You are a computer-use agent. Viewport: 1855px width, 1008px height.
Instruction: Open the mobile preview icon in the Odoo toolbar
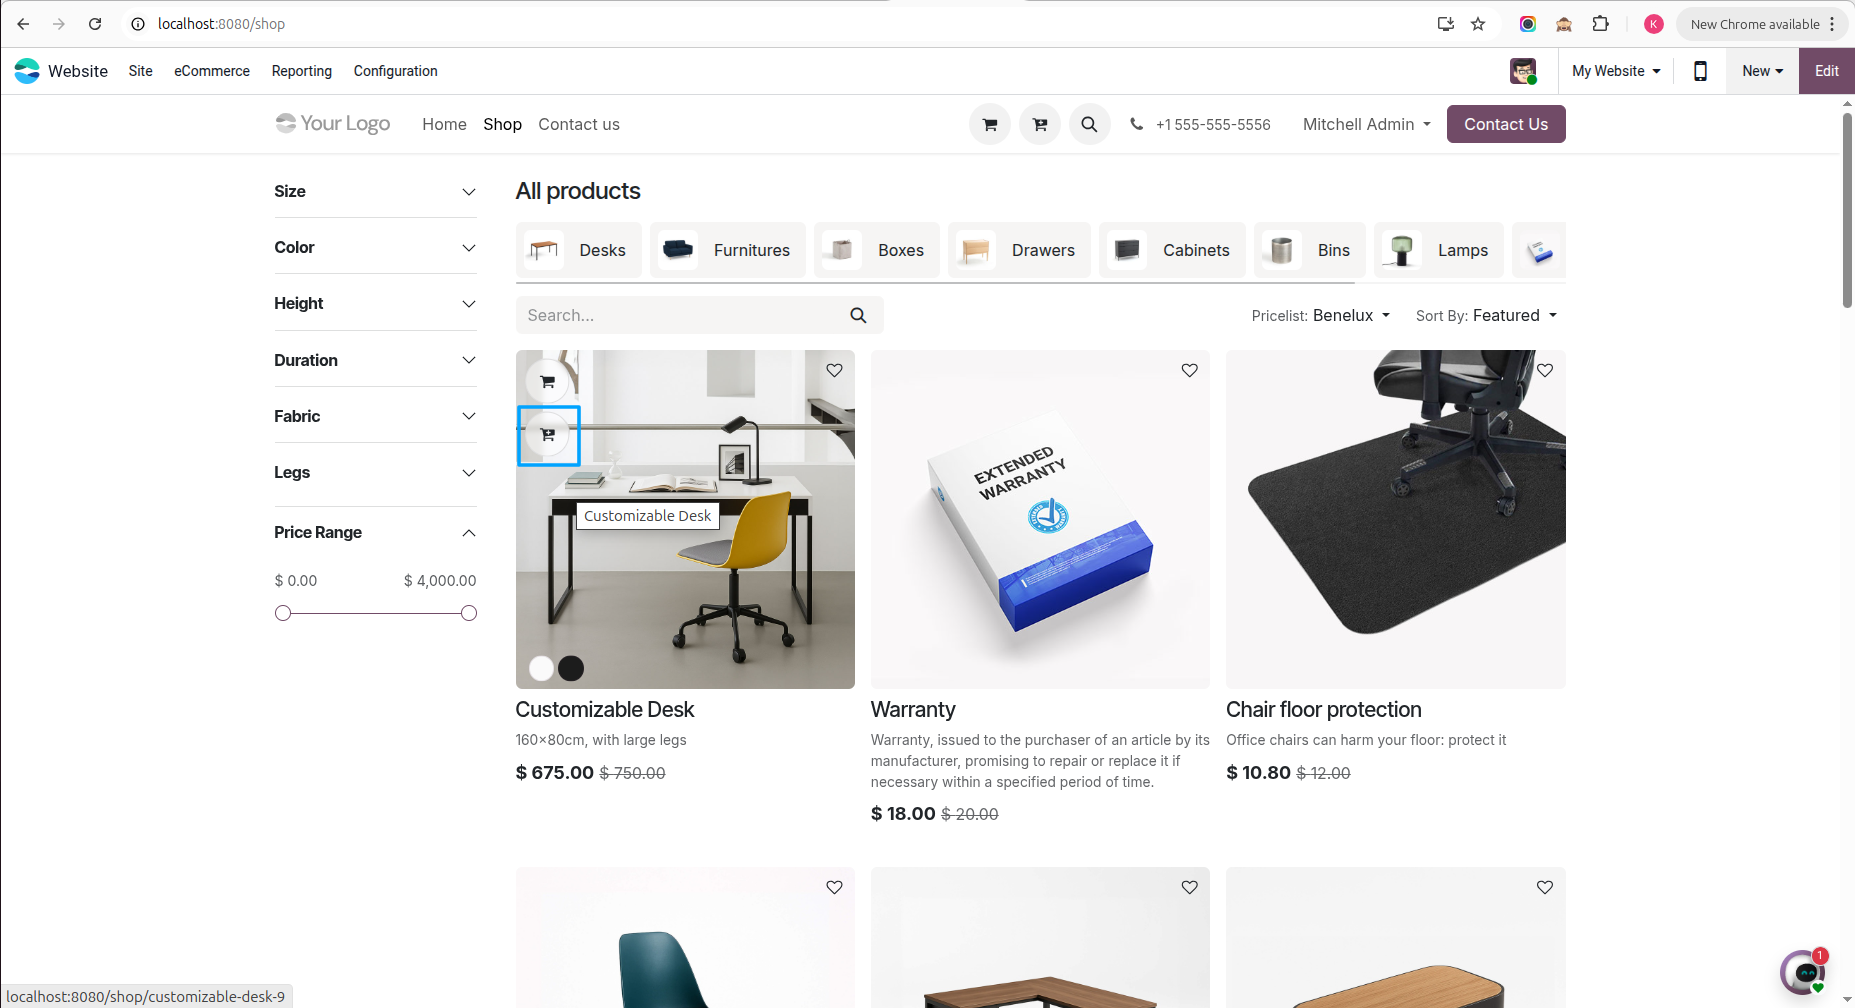coord(1699,71)
